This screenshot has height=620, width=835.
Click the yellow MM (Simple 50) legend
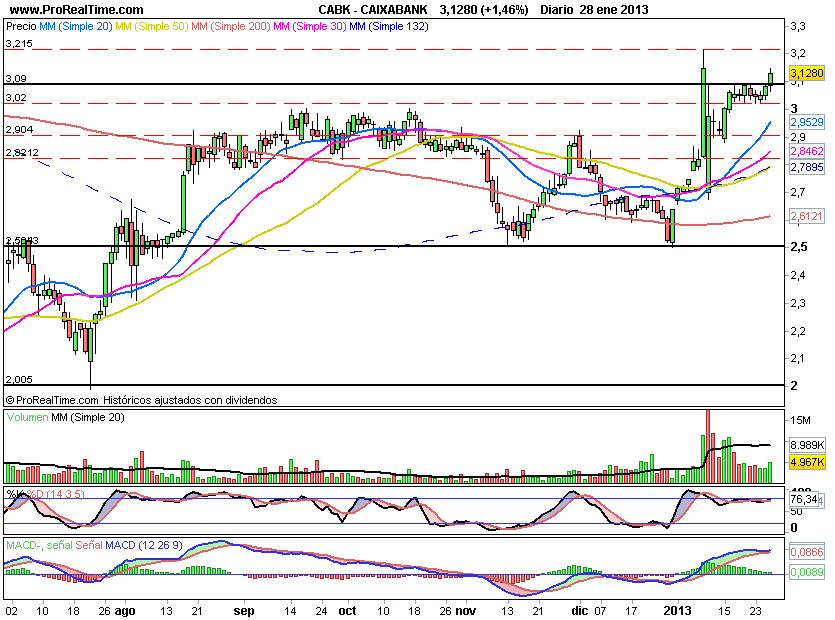click(152, 26)
